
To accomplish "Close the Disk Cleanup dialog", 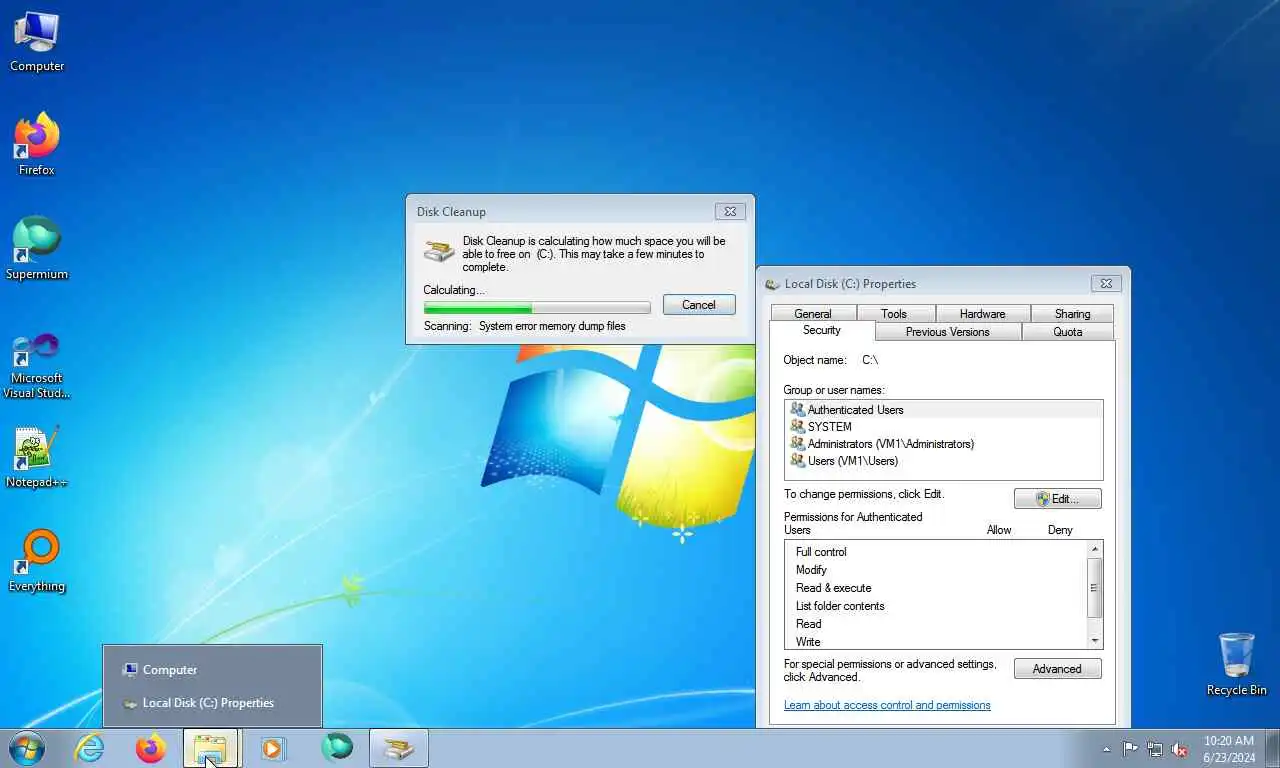I will [730, 211].
